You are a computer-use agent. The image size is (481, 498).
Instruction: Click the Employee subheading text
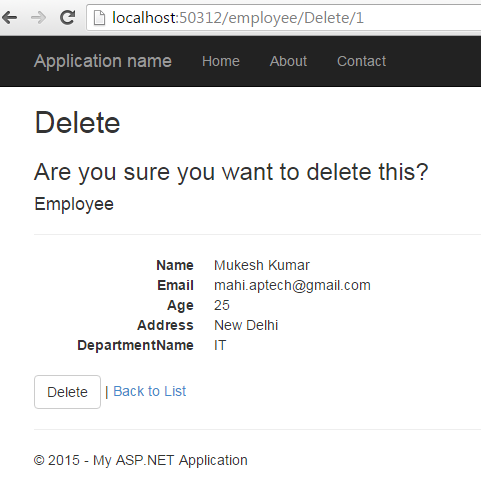coord(74,204)
